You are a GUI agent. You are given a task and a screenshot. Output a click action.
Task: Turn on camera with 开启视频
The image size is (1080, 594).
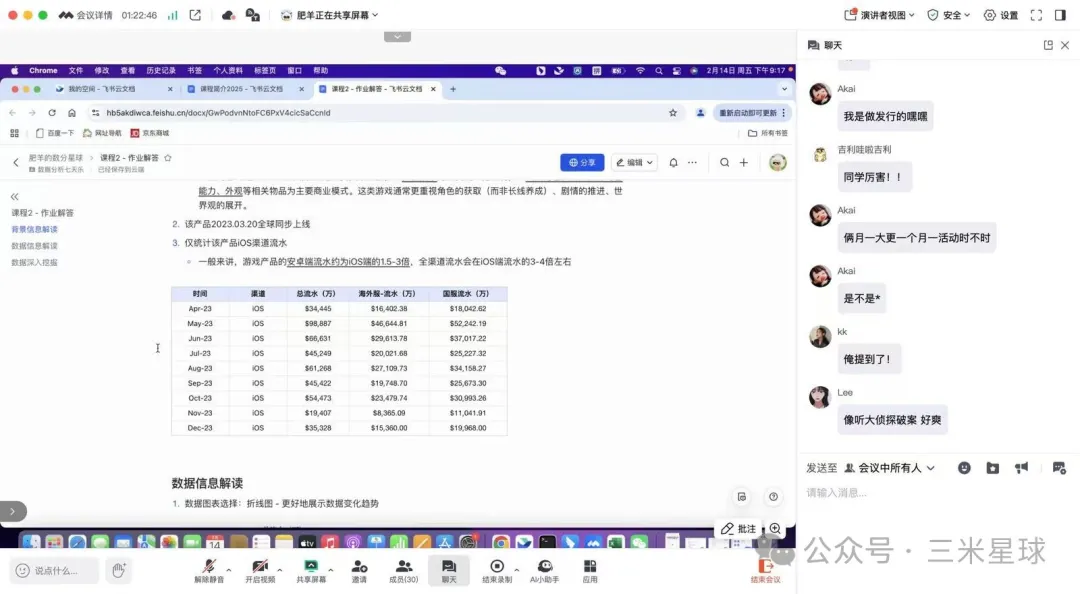258,570
